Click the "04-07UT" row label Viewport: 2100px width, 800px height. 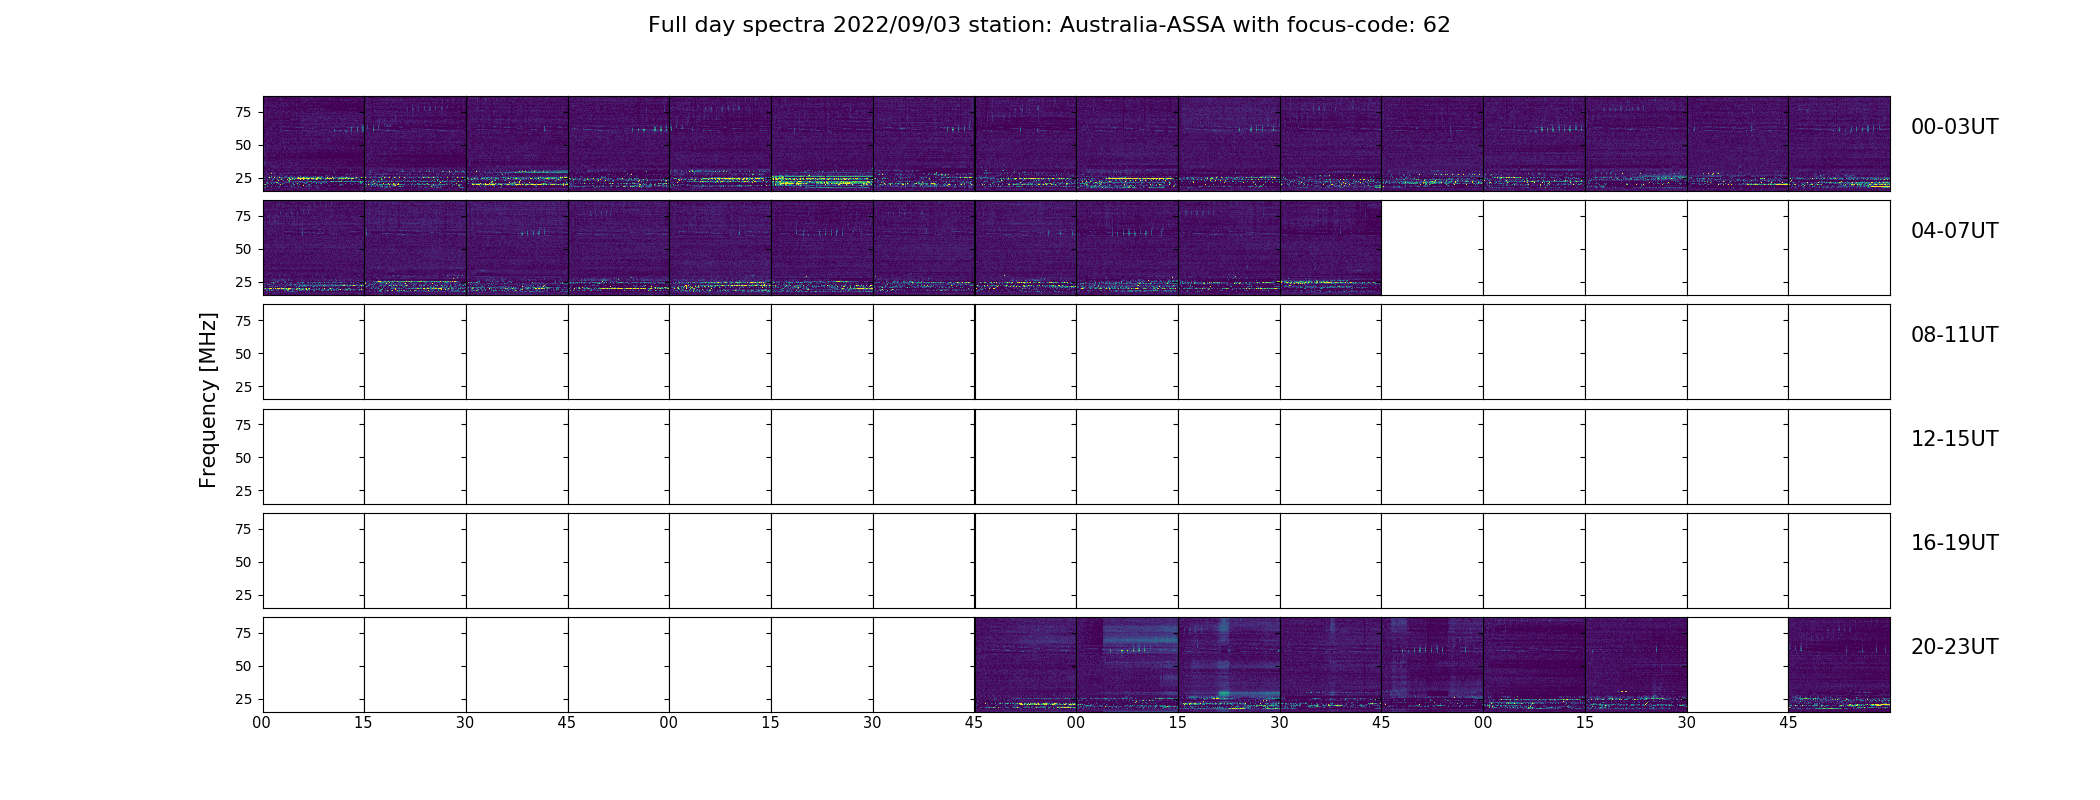(x=1954, y=231)
